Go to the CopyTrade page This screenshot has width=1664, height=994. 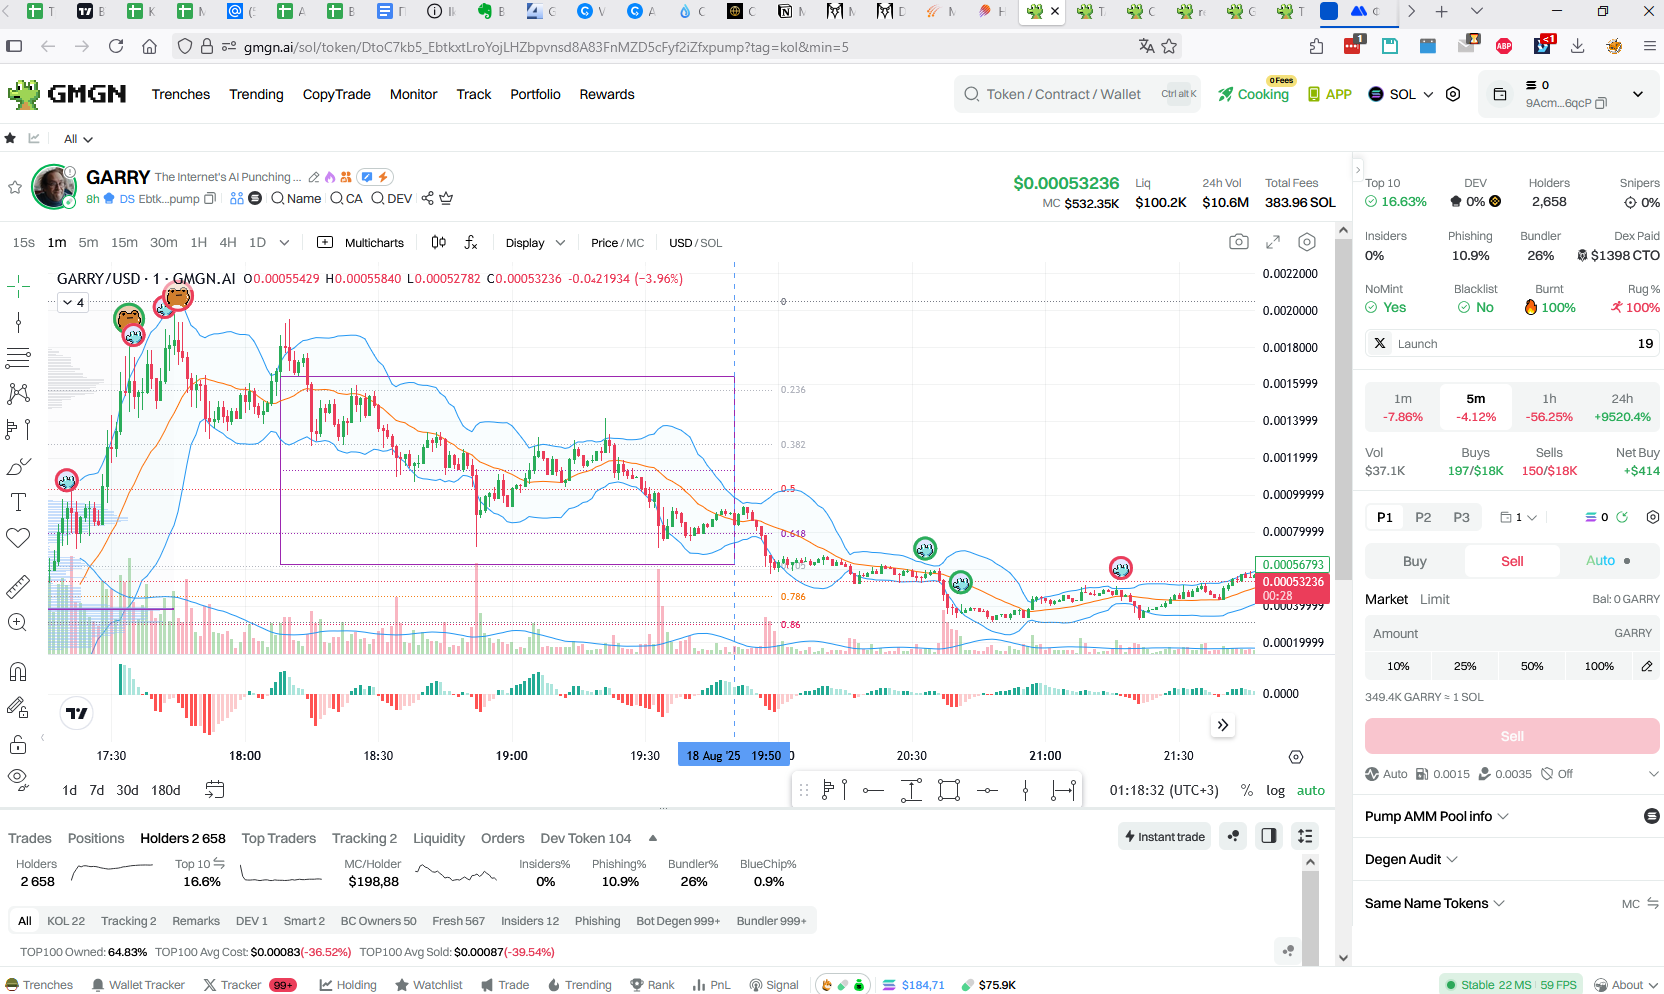point(336,94)
